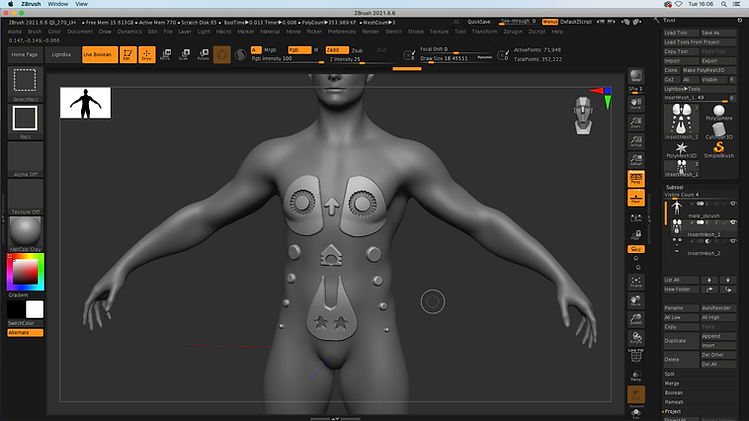
Task: Click the Frame icon in right shelf
Action: pyautogui.click(x=636, y=282)
